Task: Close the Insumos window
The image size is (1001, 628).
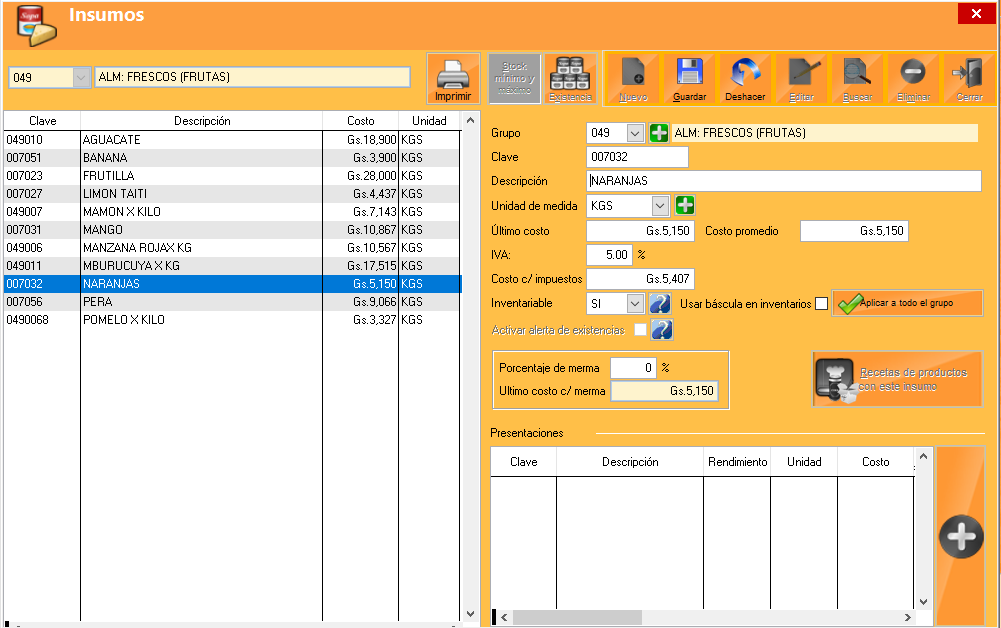Action: (x=976, y=13)
